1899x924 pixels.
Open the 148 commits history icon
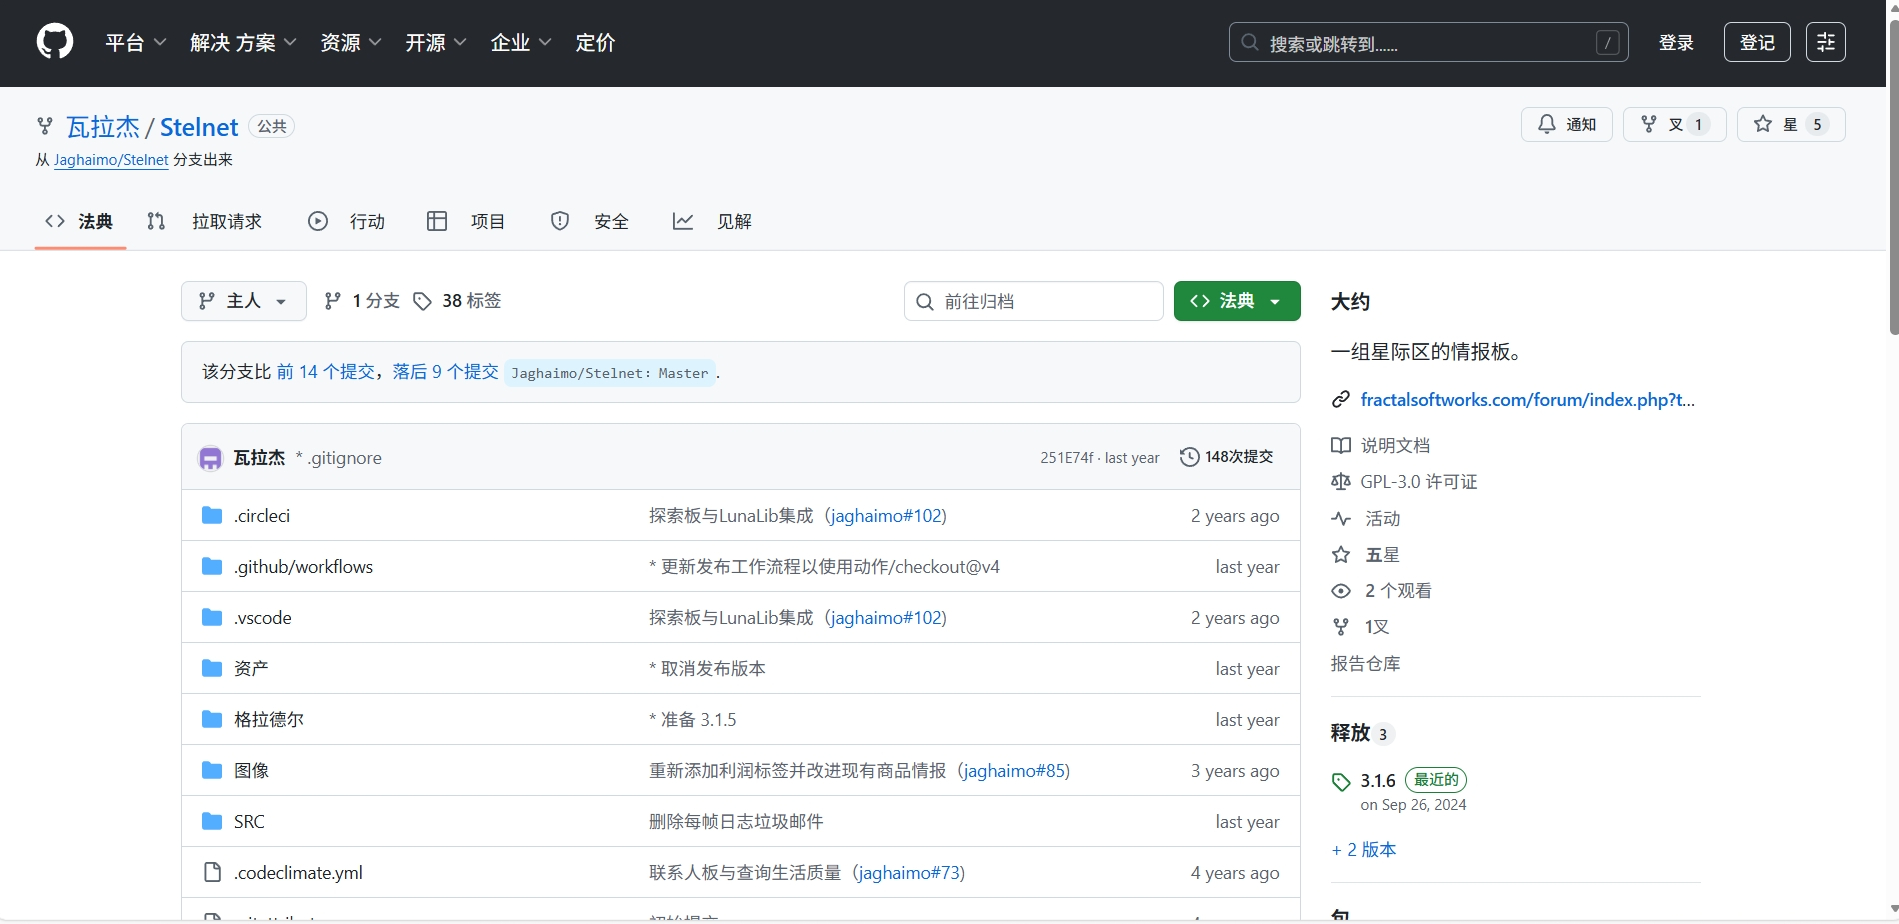coord(1189,457)
